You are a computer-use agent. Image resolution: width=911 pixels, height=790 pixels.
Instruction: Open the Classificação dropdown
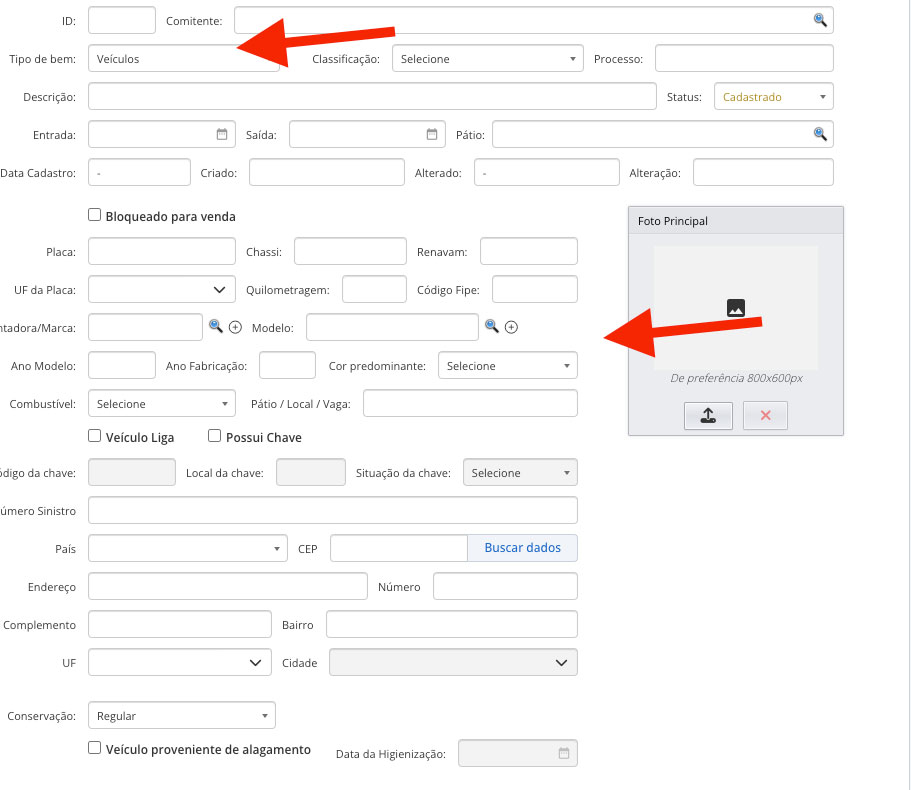pos(487,59)
